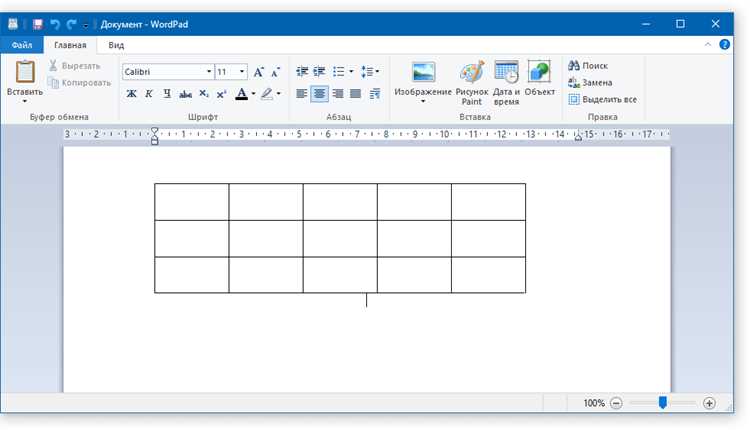The image size is (750, 430).
Task: Open Customize Quick Access Toolbar dropdown
Action: (86, 25)
